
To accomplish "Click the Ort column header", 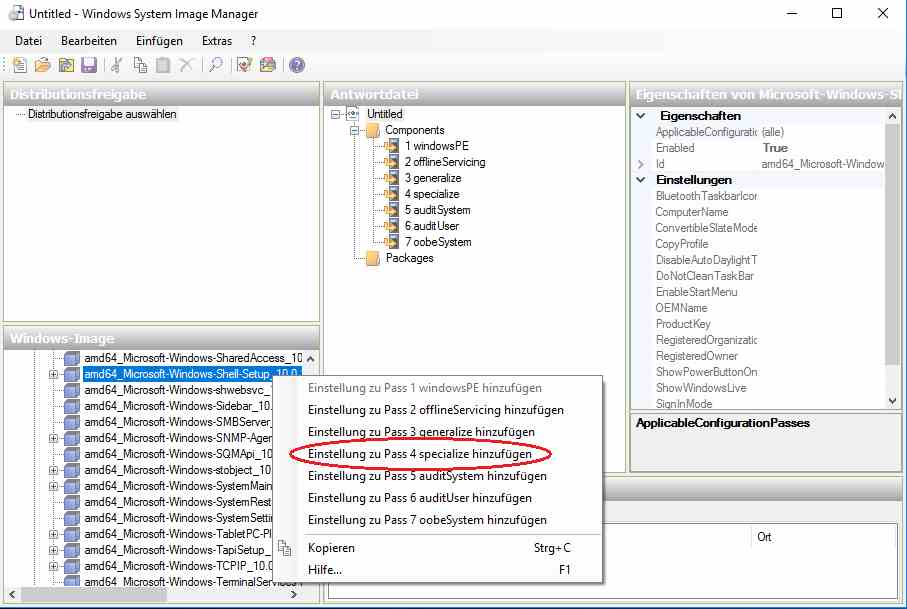I will (764, 537).
